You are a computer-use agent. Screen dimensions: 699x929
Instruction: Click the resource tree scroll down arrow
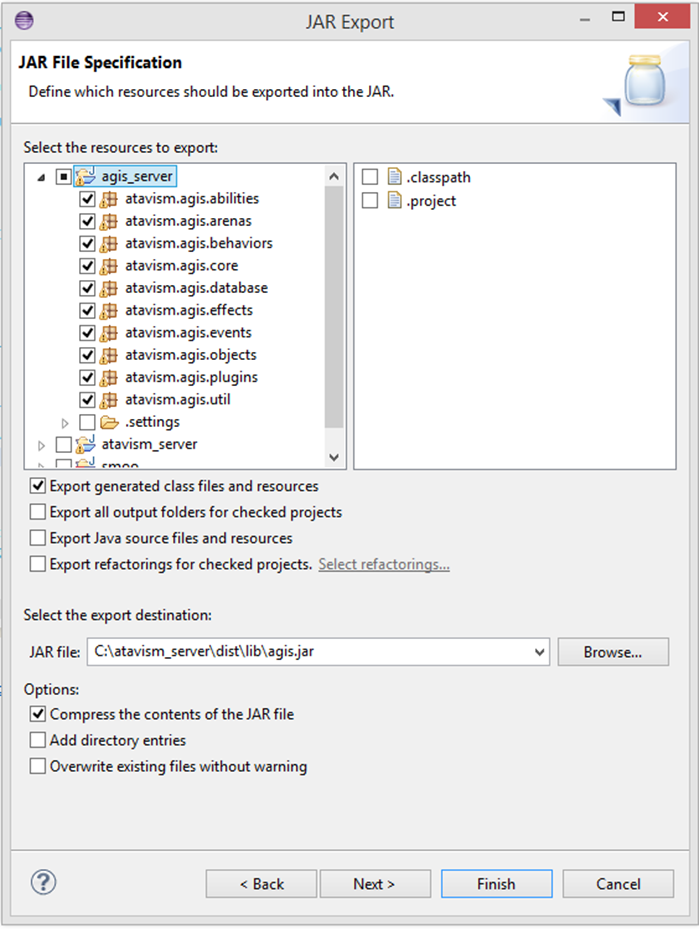334,457
